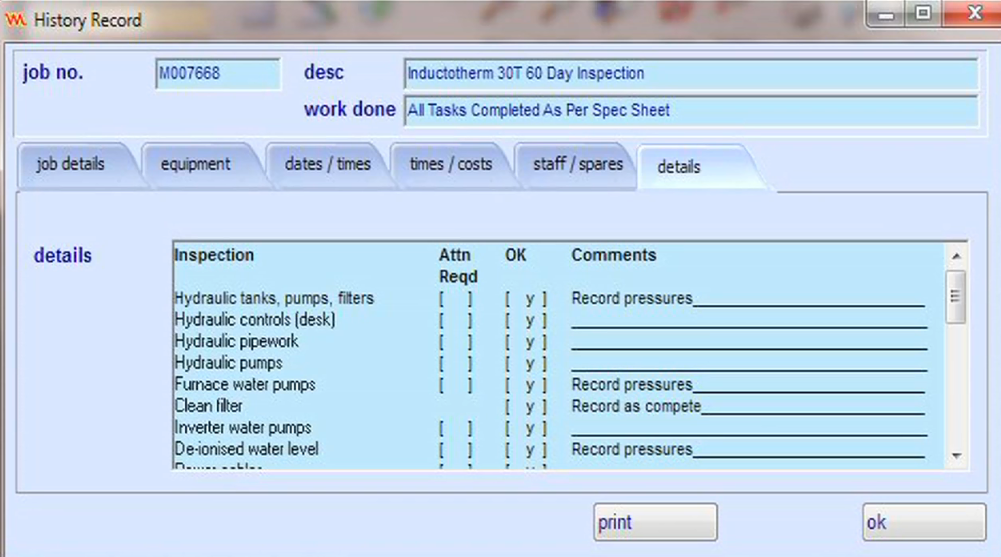Open the staff / spares tab

click(578, 165)
